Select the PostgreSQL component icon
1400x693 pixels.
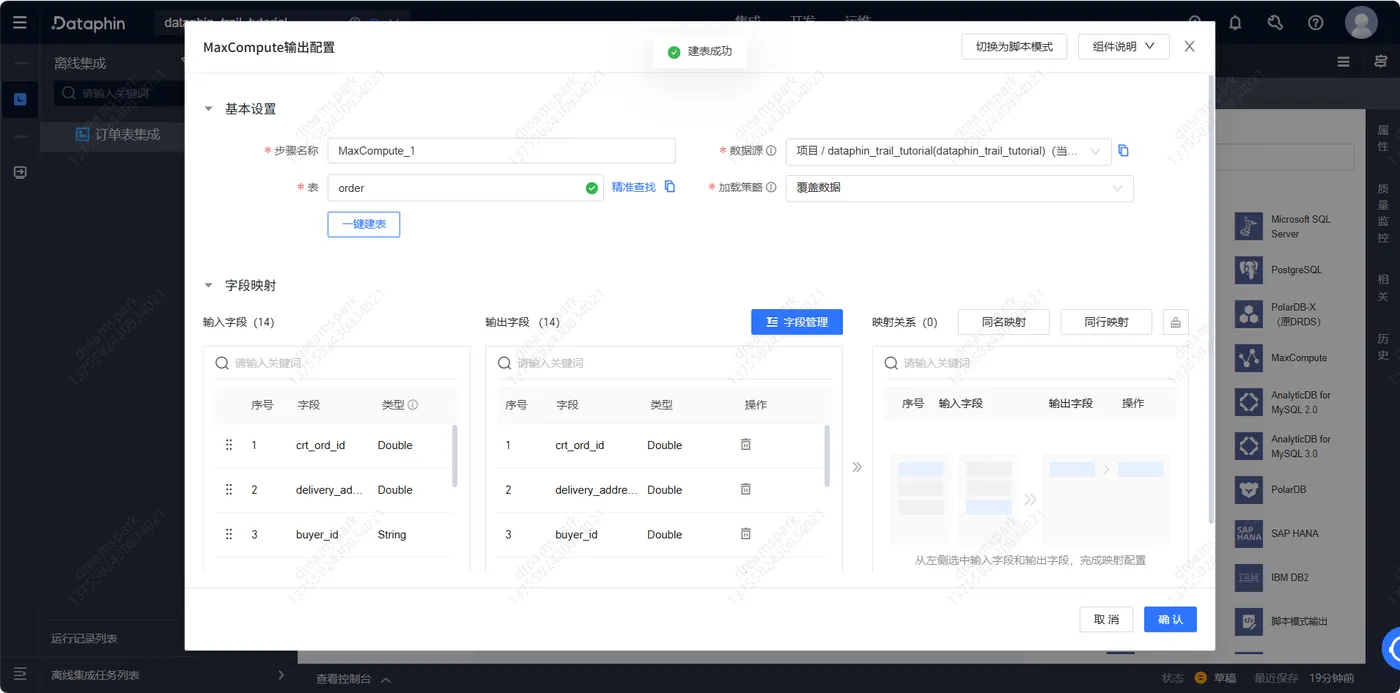[1249, 270]
